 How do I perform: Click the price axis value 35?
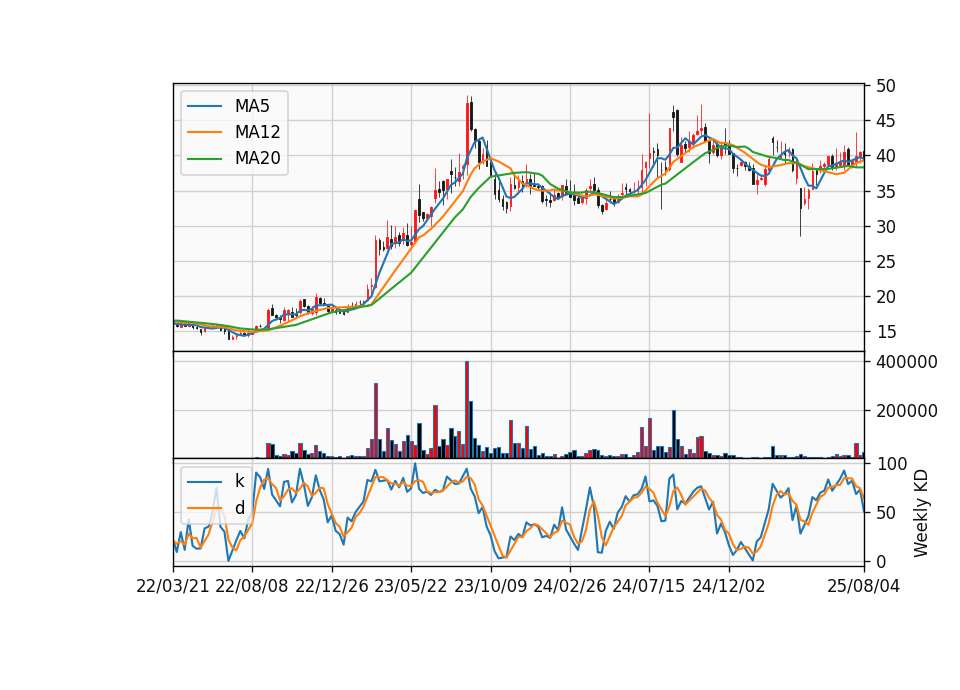(886, 192)
